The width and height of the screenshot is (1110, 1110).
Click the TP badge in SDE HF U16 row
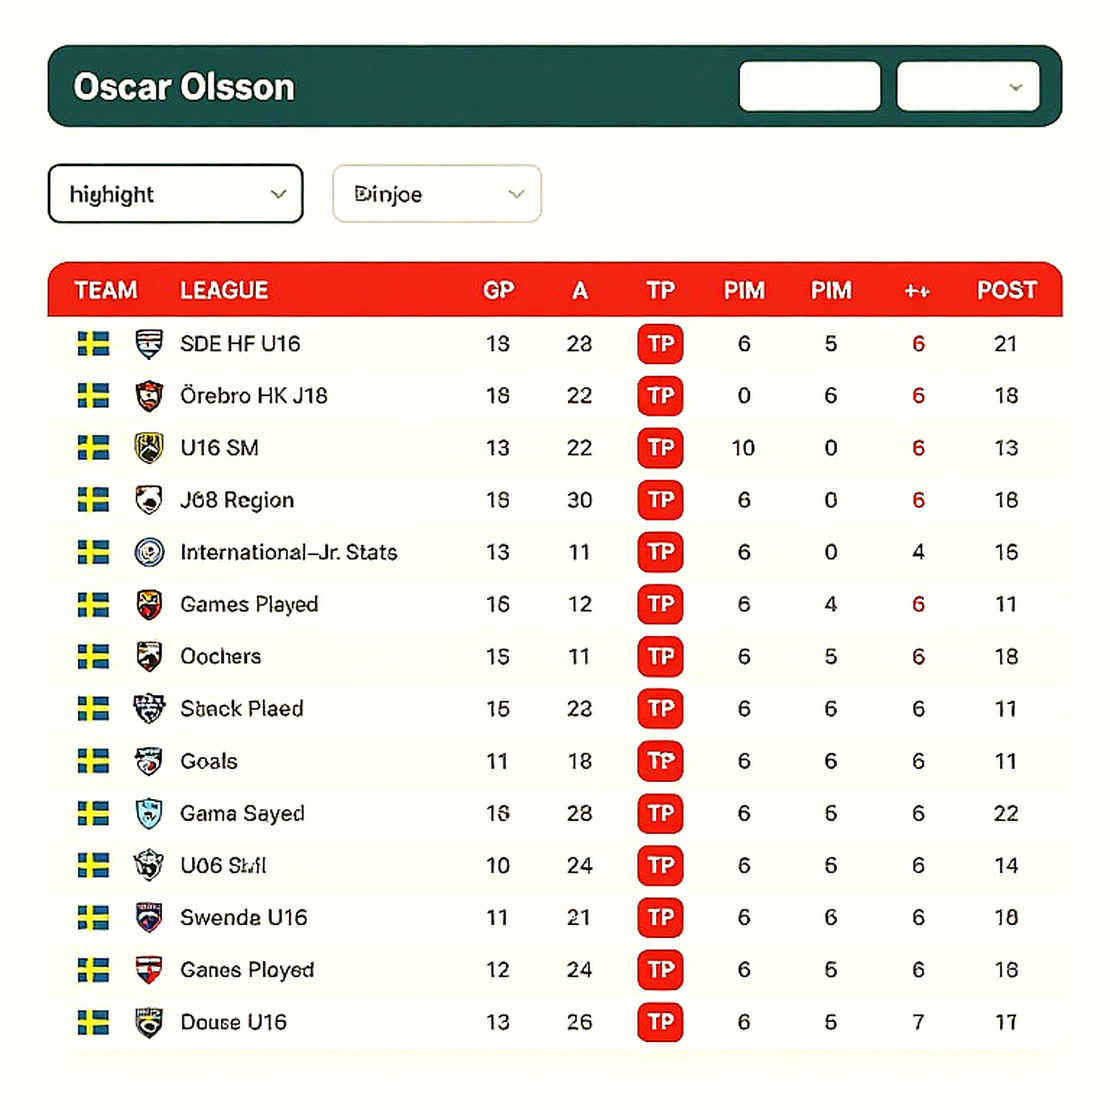(x=660, y=344)
